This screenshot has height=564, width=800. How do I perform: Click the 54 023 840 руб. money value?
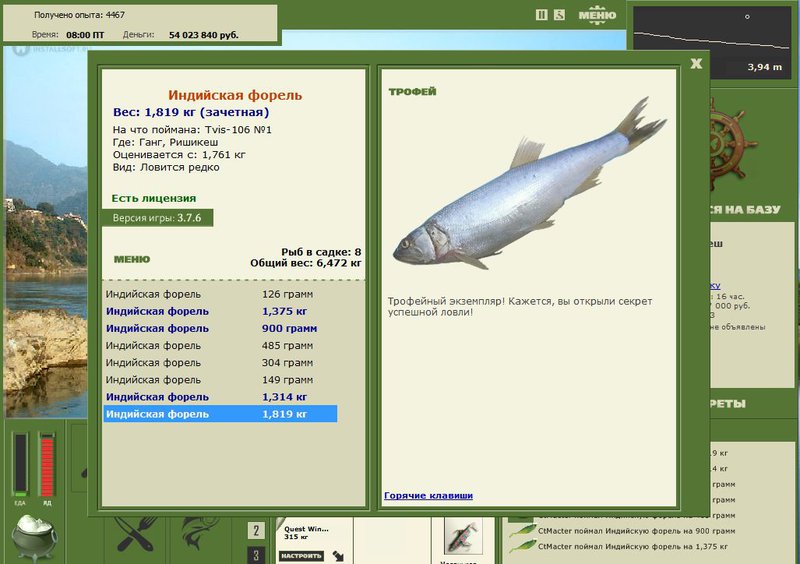click(x=204, y=35)
